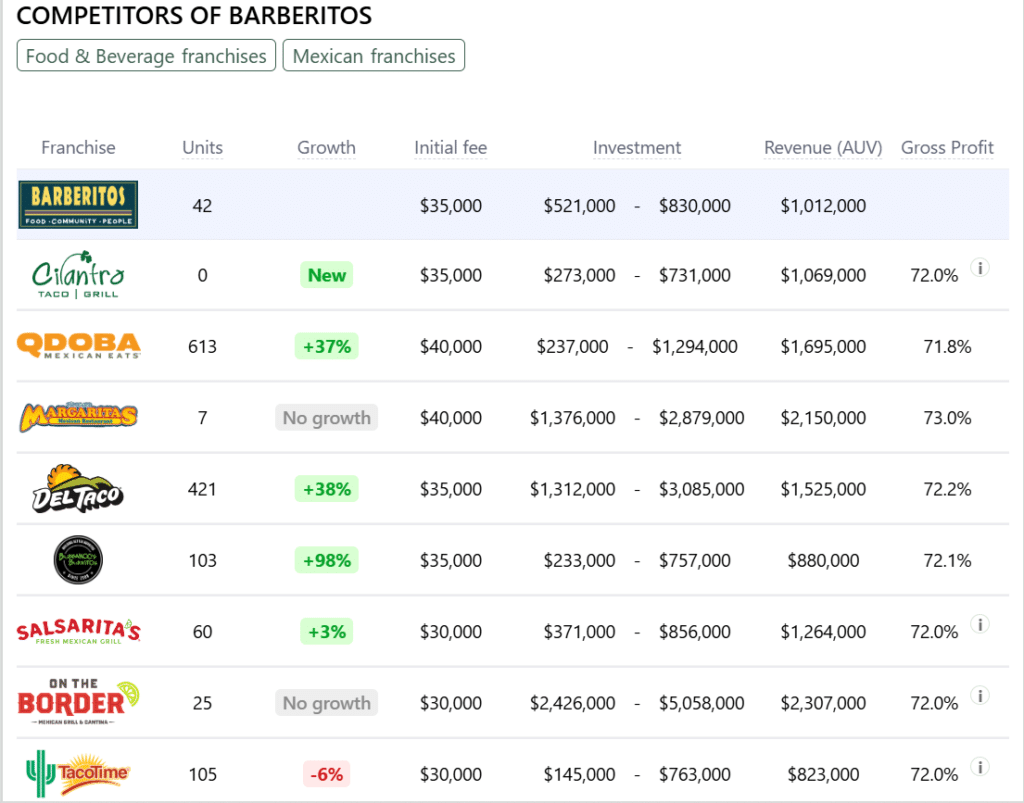Image resolution: width=1024 pixels, height=803 pixels.
Task: Select Barberitos' $521,000 minimum investment
Action: [579, 206]
